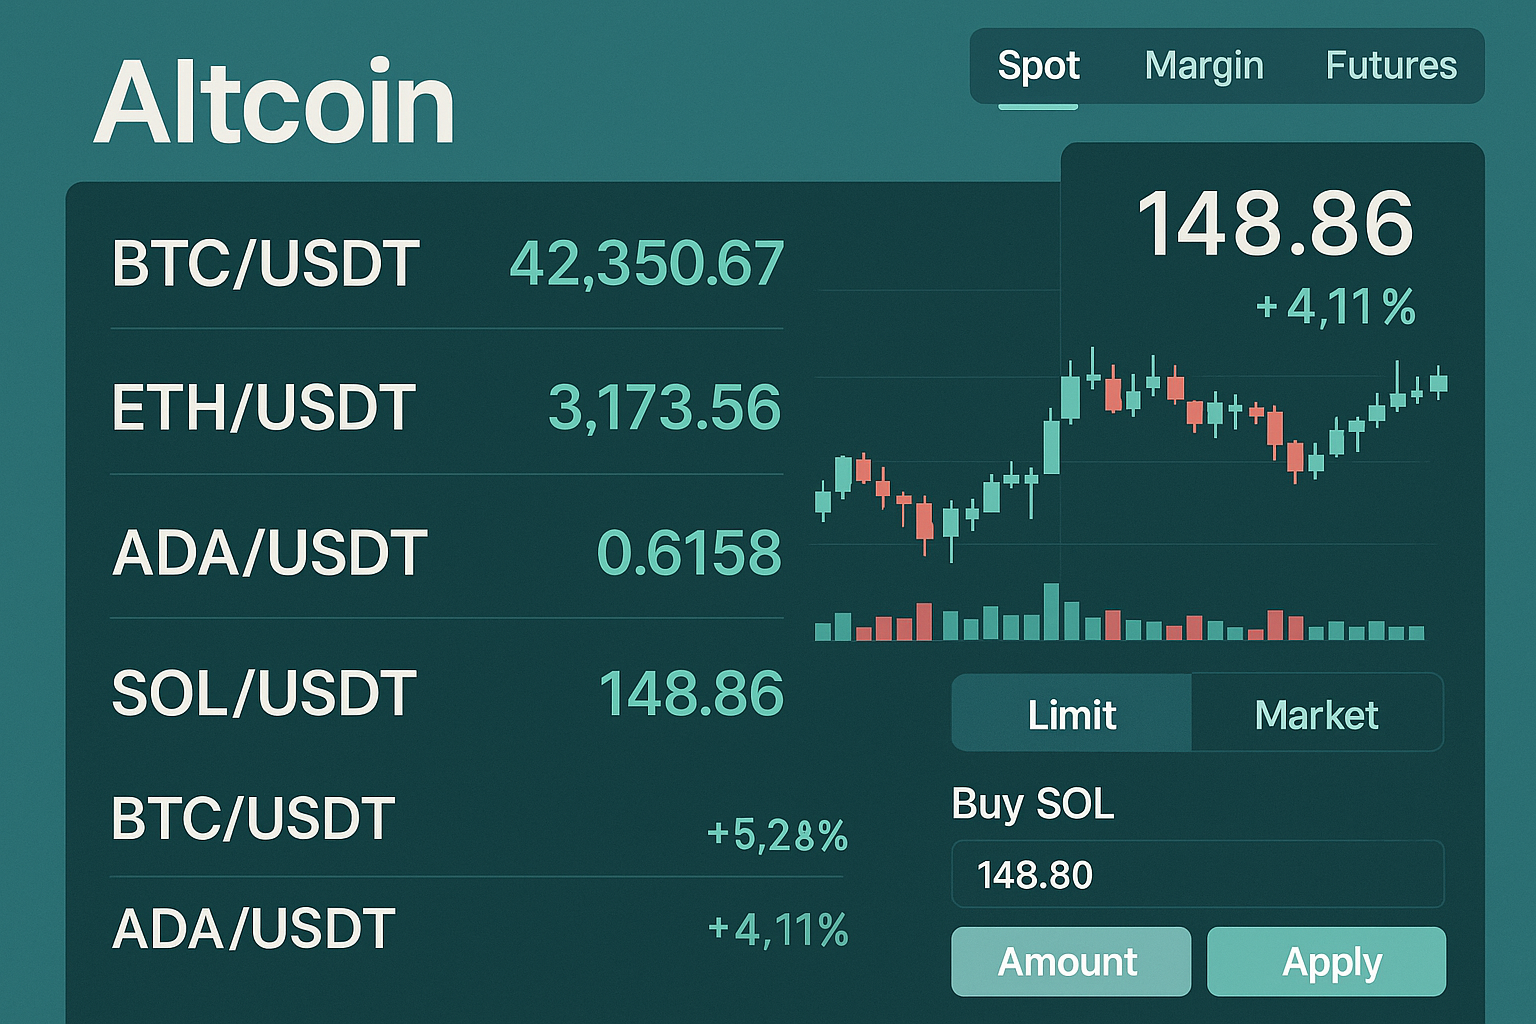This screenshot has height=1024, width=1536.
Task: Select the BTC/USDT 42,350.67 row
Action: pos(447,263)
